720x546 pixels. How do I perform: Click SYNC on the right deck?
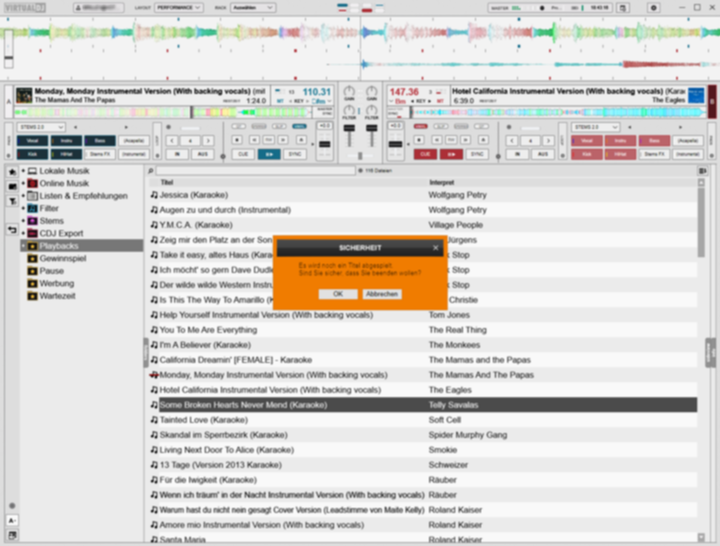pyautogui.click(x=477, y=154)
